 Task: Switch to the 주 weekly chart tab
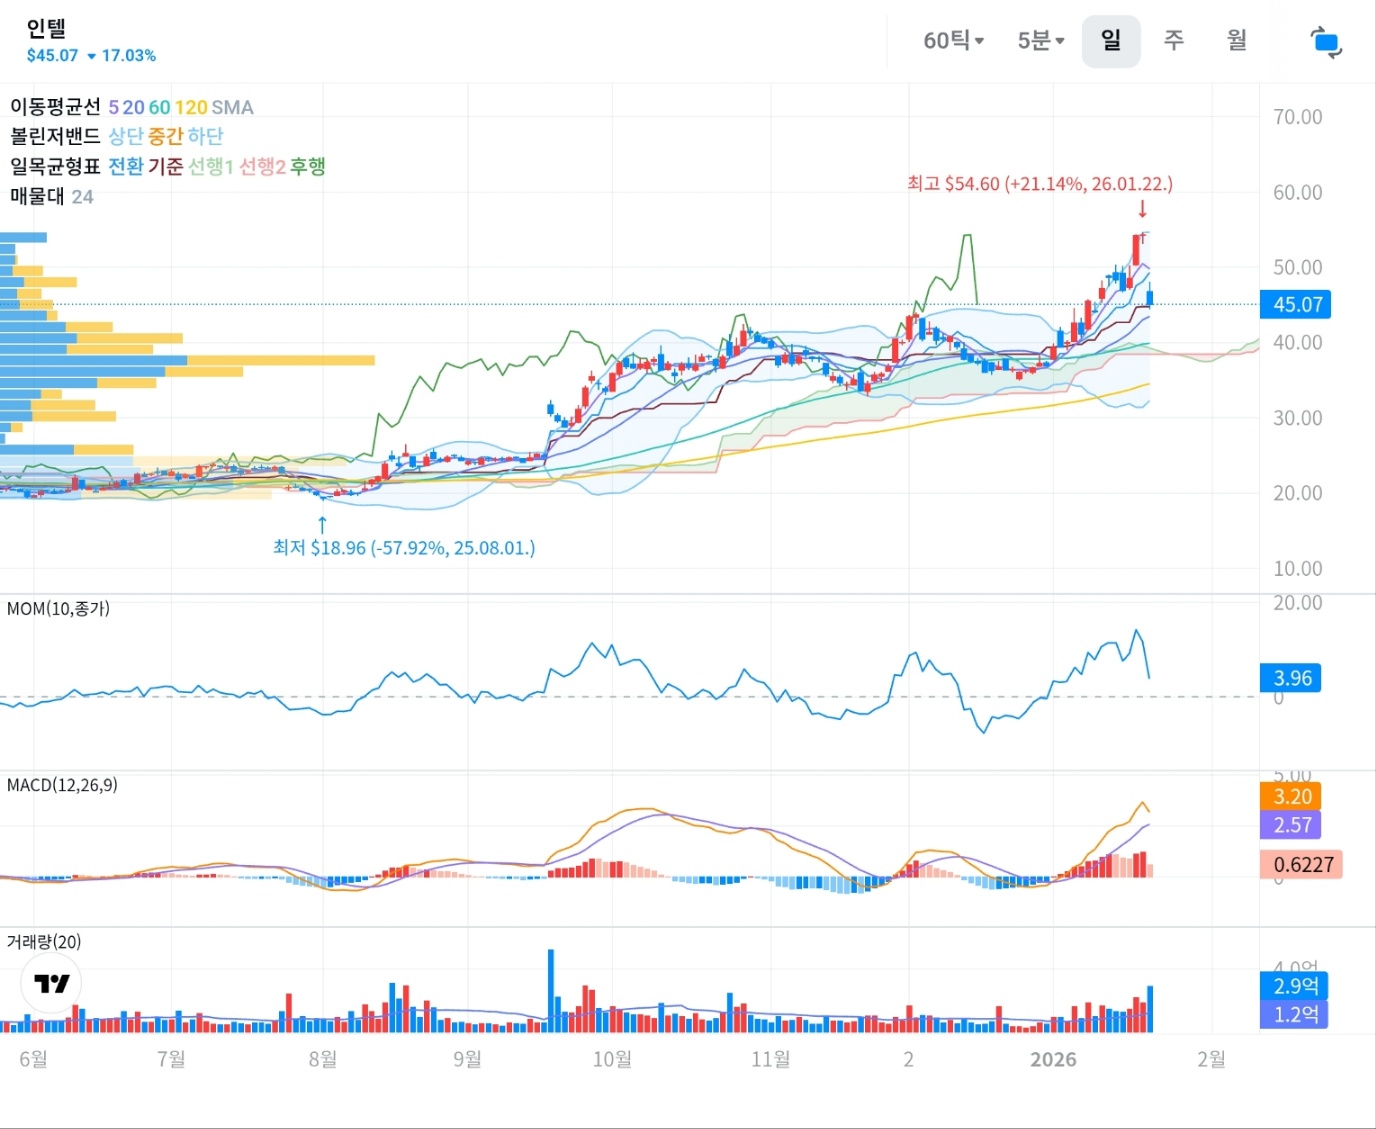1174,41
